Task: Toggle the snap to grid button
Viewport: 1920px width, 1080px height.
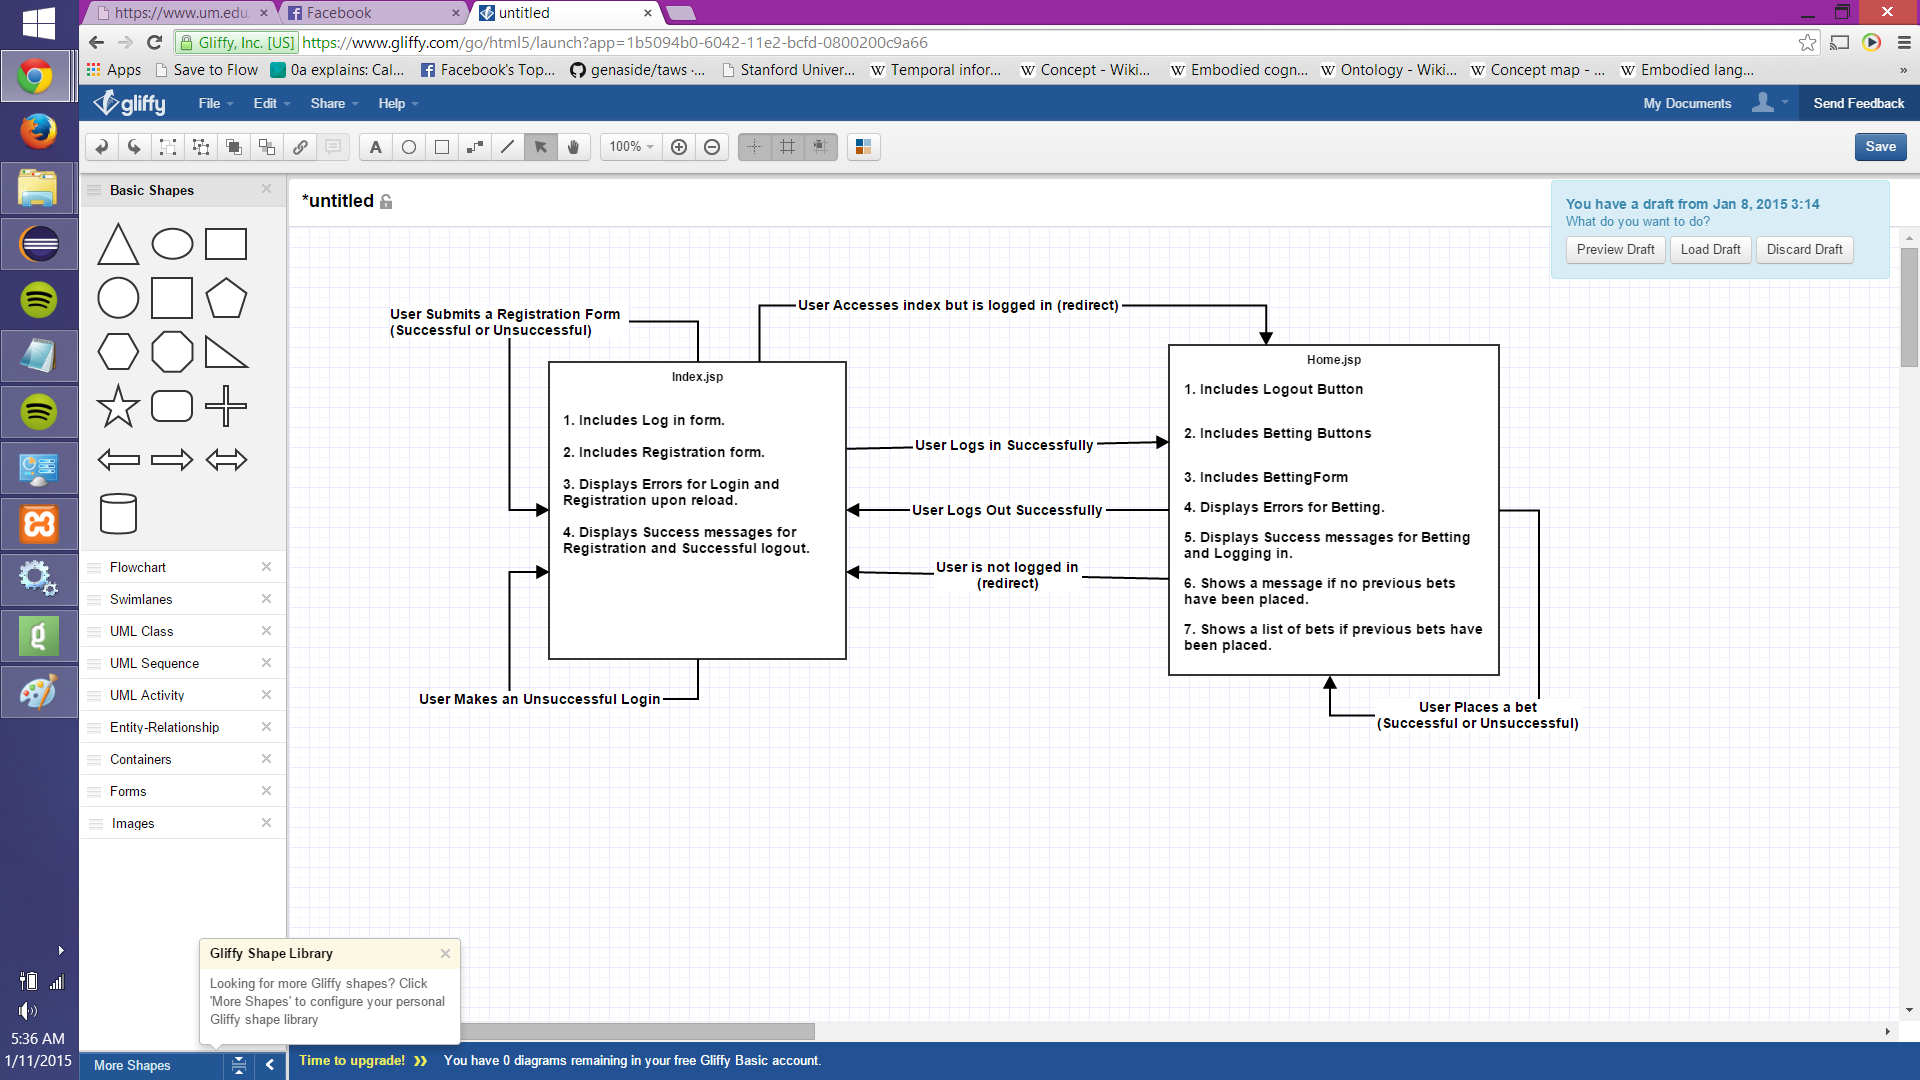Action: click(820, 147)
